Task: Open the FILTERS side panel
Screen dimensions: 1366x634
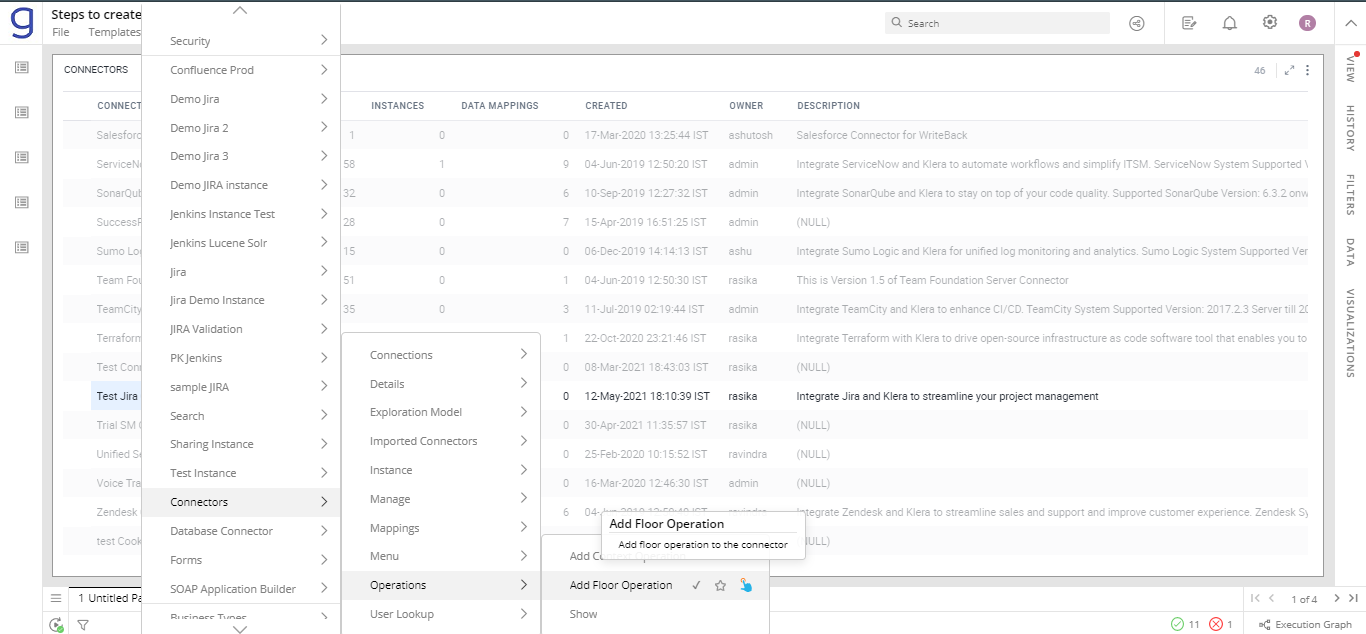Action: 1350,195
